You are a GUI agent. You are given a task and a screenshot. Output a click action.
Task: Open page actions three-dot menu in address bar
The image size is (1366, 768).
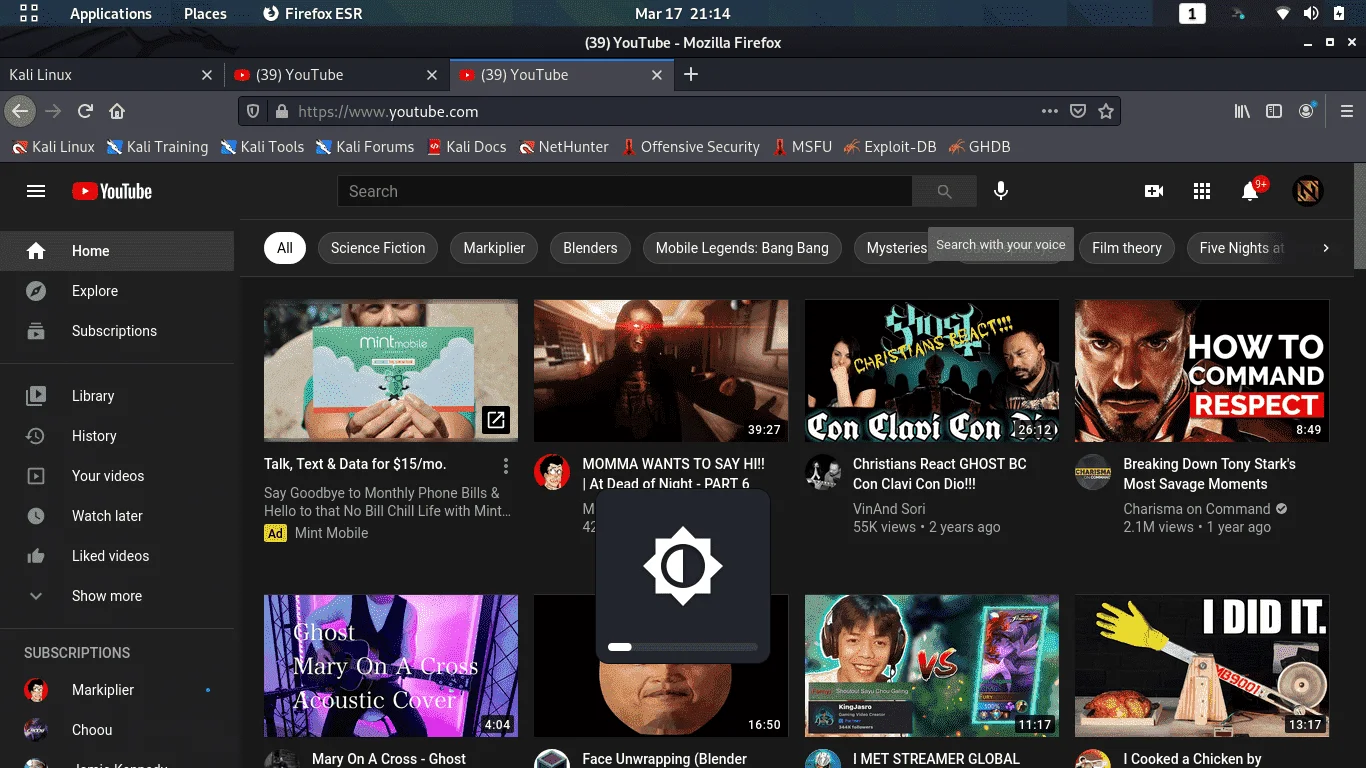1049,111
